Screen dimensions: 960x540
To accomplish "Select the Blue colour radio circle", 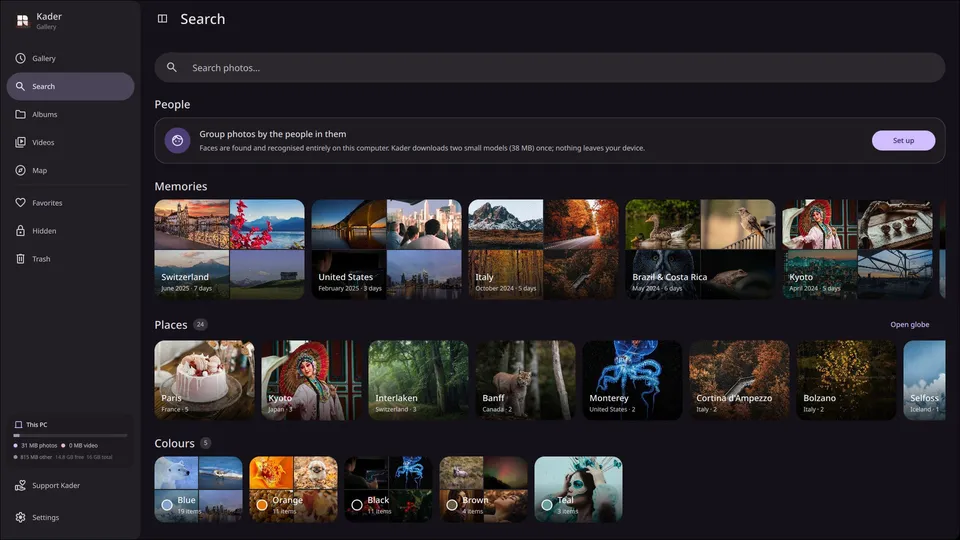I will (167, 505).
